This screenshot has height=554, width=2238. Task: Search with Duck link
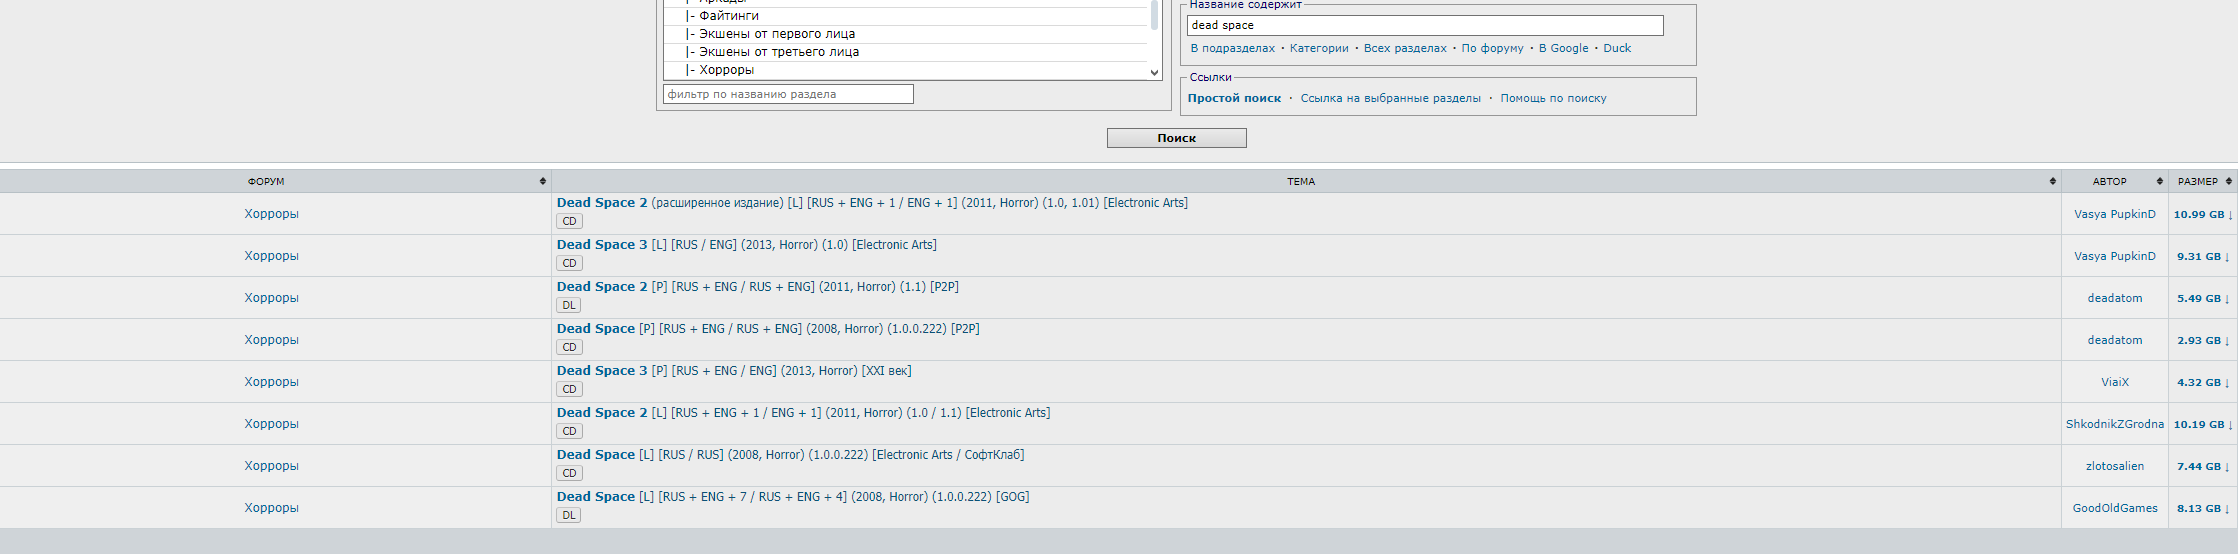click(x=1617, y=48)
